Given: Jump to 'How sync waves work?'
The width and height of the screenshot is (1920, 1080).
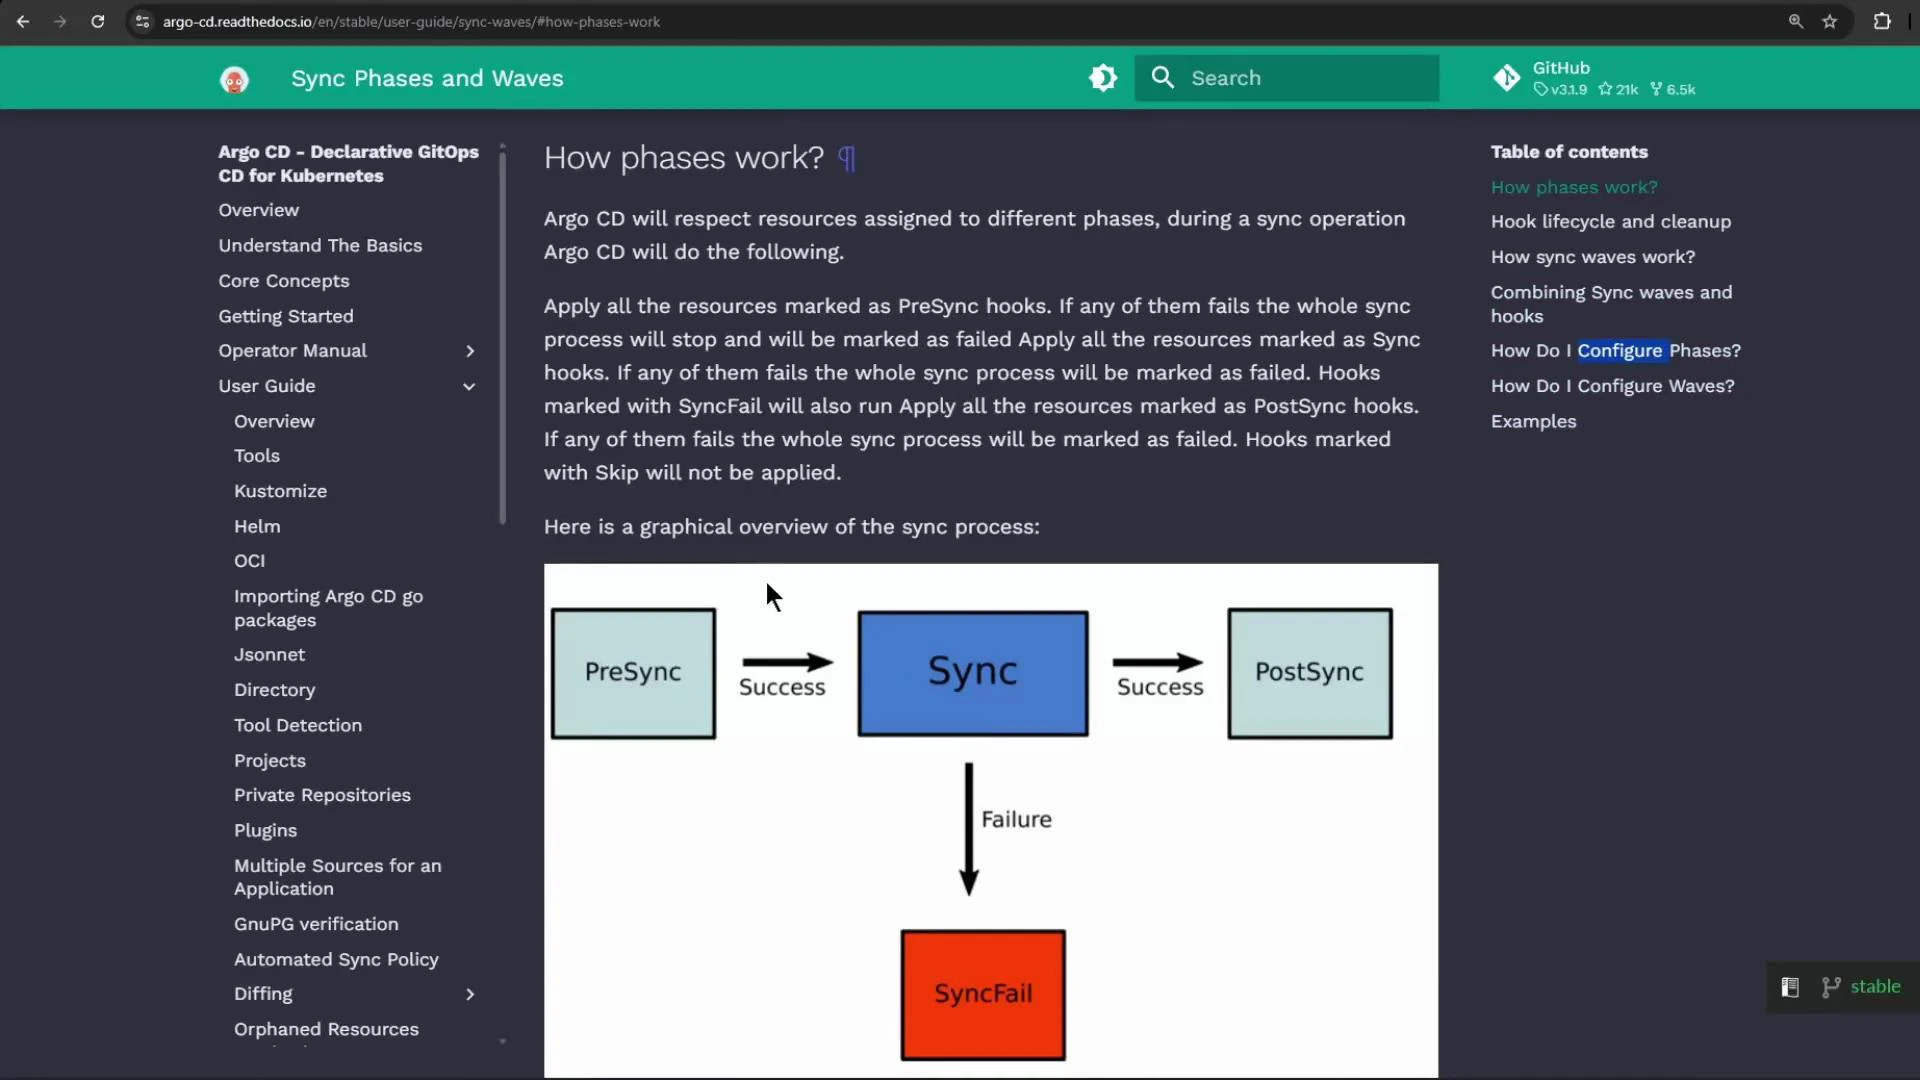Looking at the screenshot, I should click(x=1593, y=257).
